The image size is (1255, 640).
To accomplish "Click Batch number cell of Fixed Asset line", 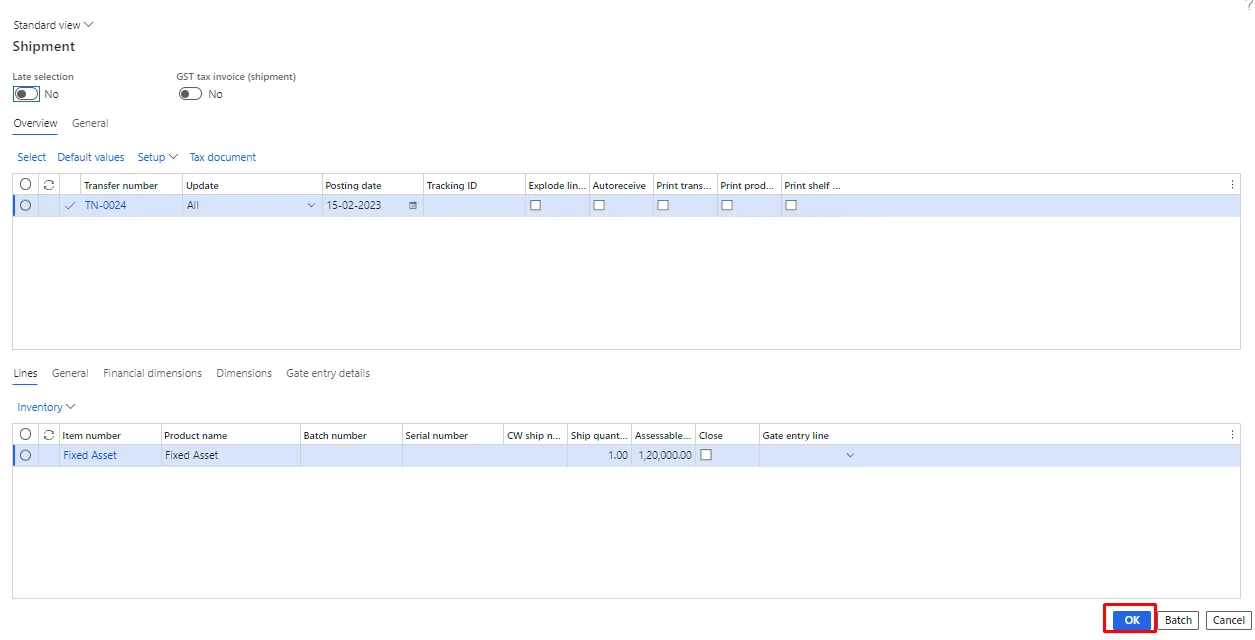I will tap(351, 455).
